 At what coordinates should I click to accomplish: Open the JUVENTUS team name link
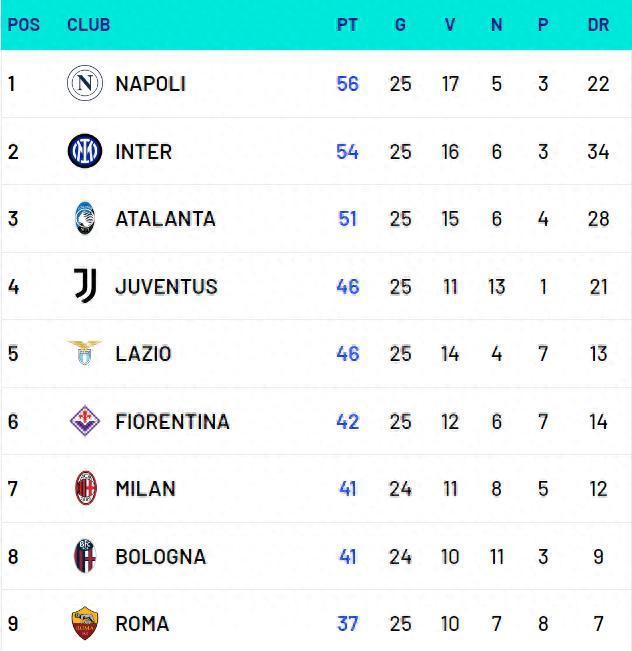166,286
